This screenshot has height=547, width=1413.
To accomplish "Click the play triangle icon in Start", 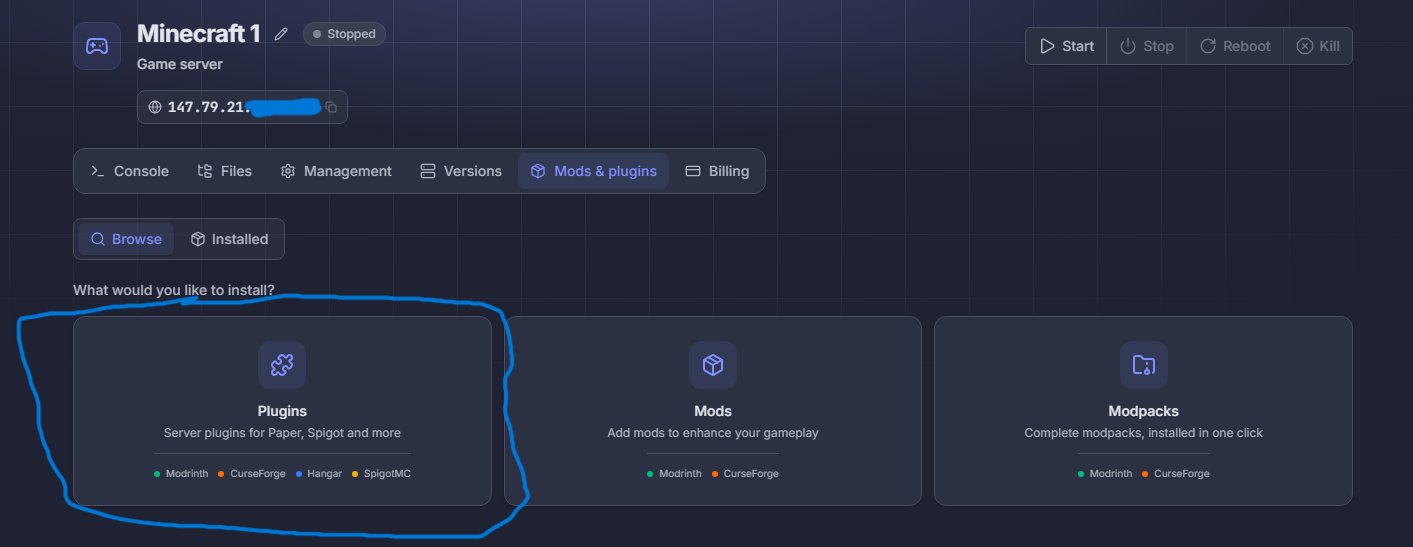I will pos(1047,46).
